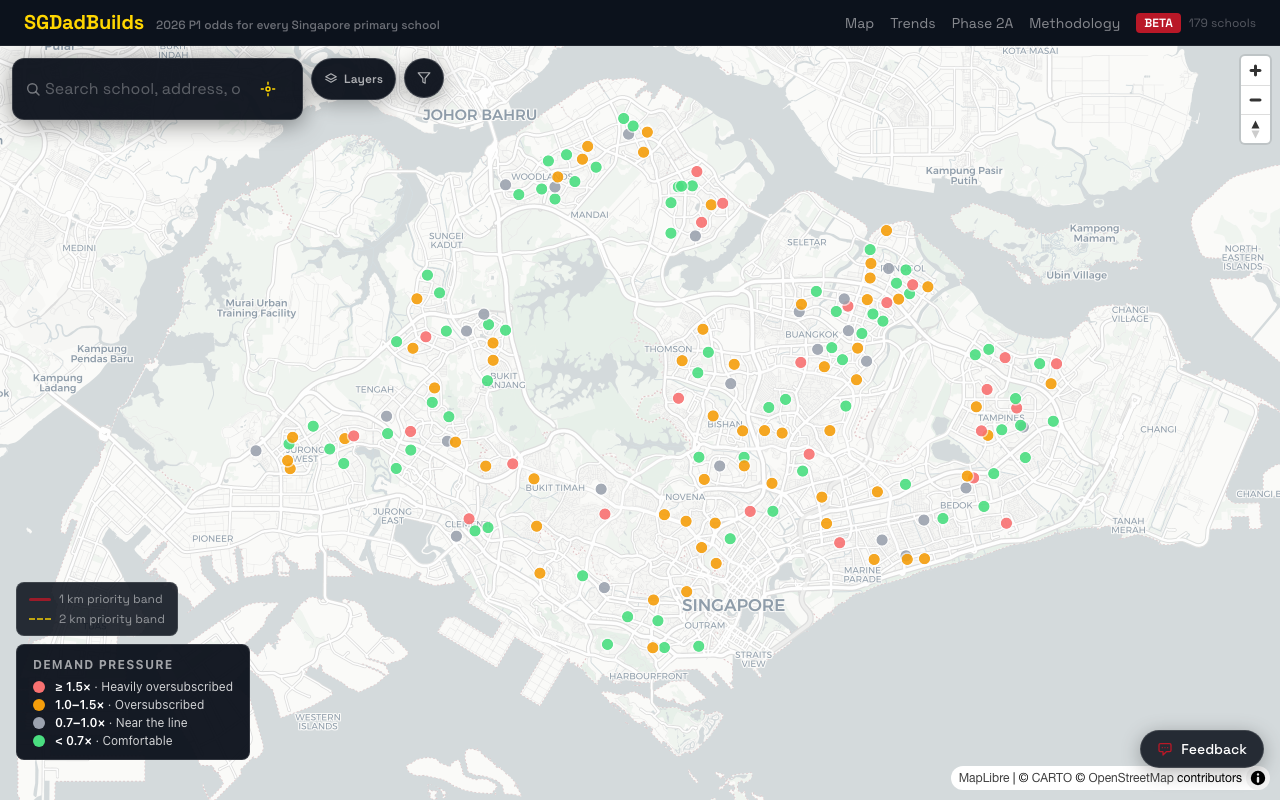Click the BUKIT TIMAH map label
This screenshot has width=1280, height=800.
click(x=555, y=488)
